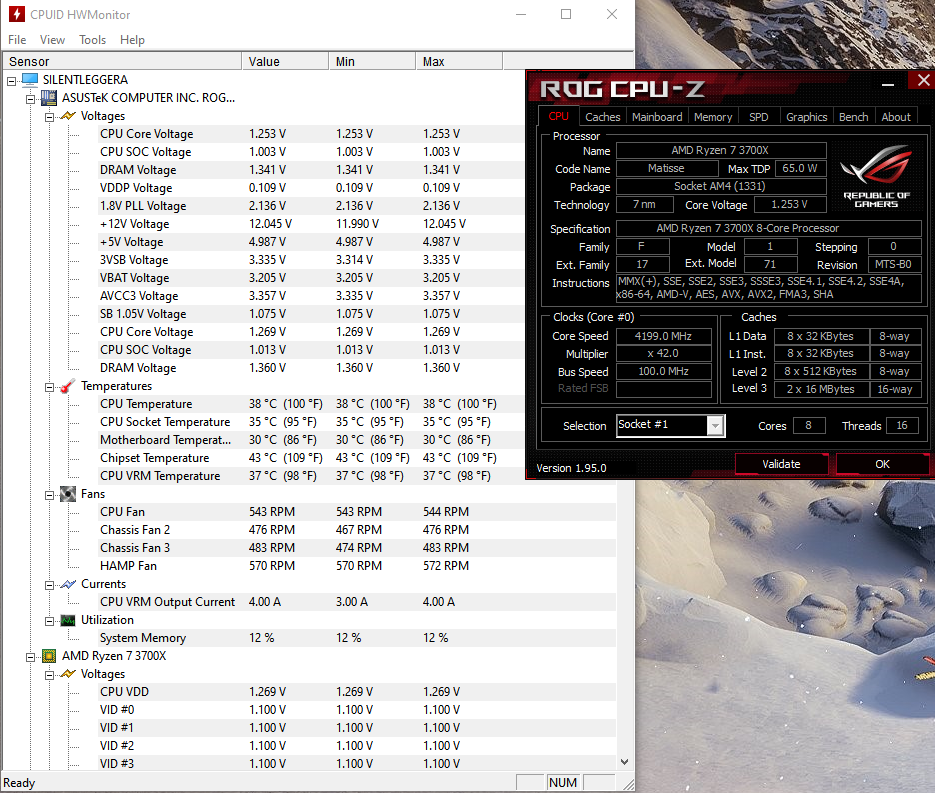The image size is (935, 793).
Task: Collapse the SILENTLEGGERA tree node
Action: pyautogui.click(x=11, y=81)
